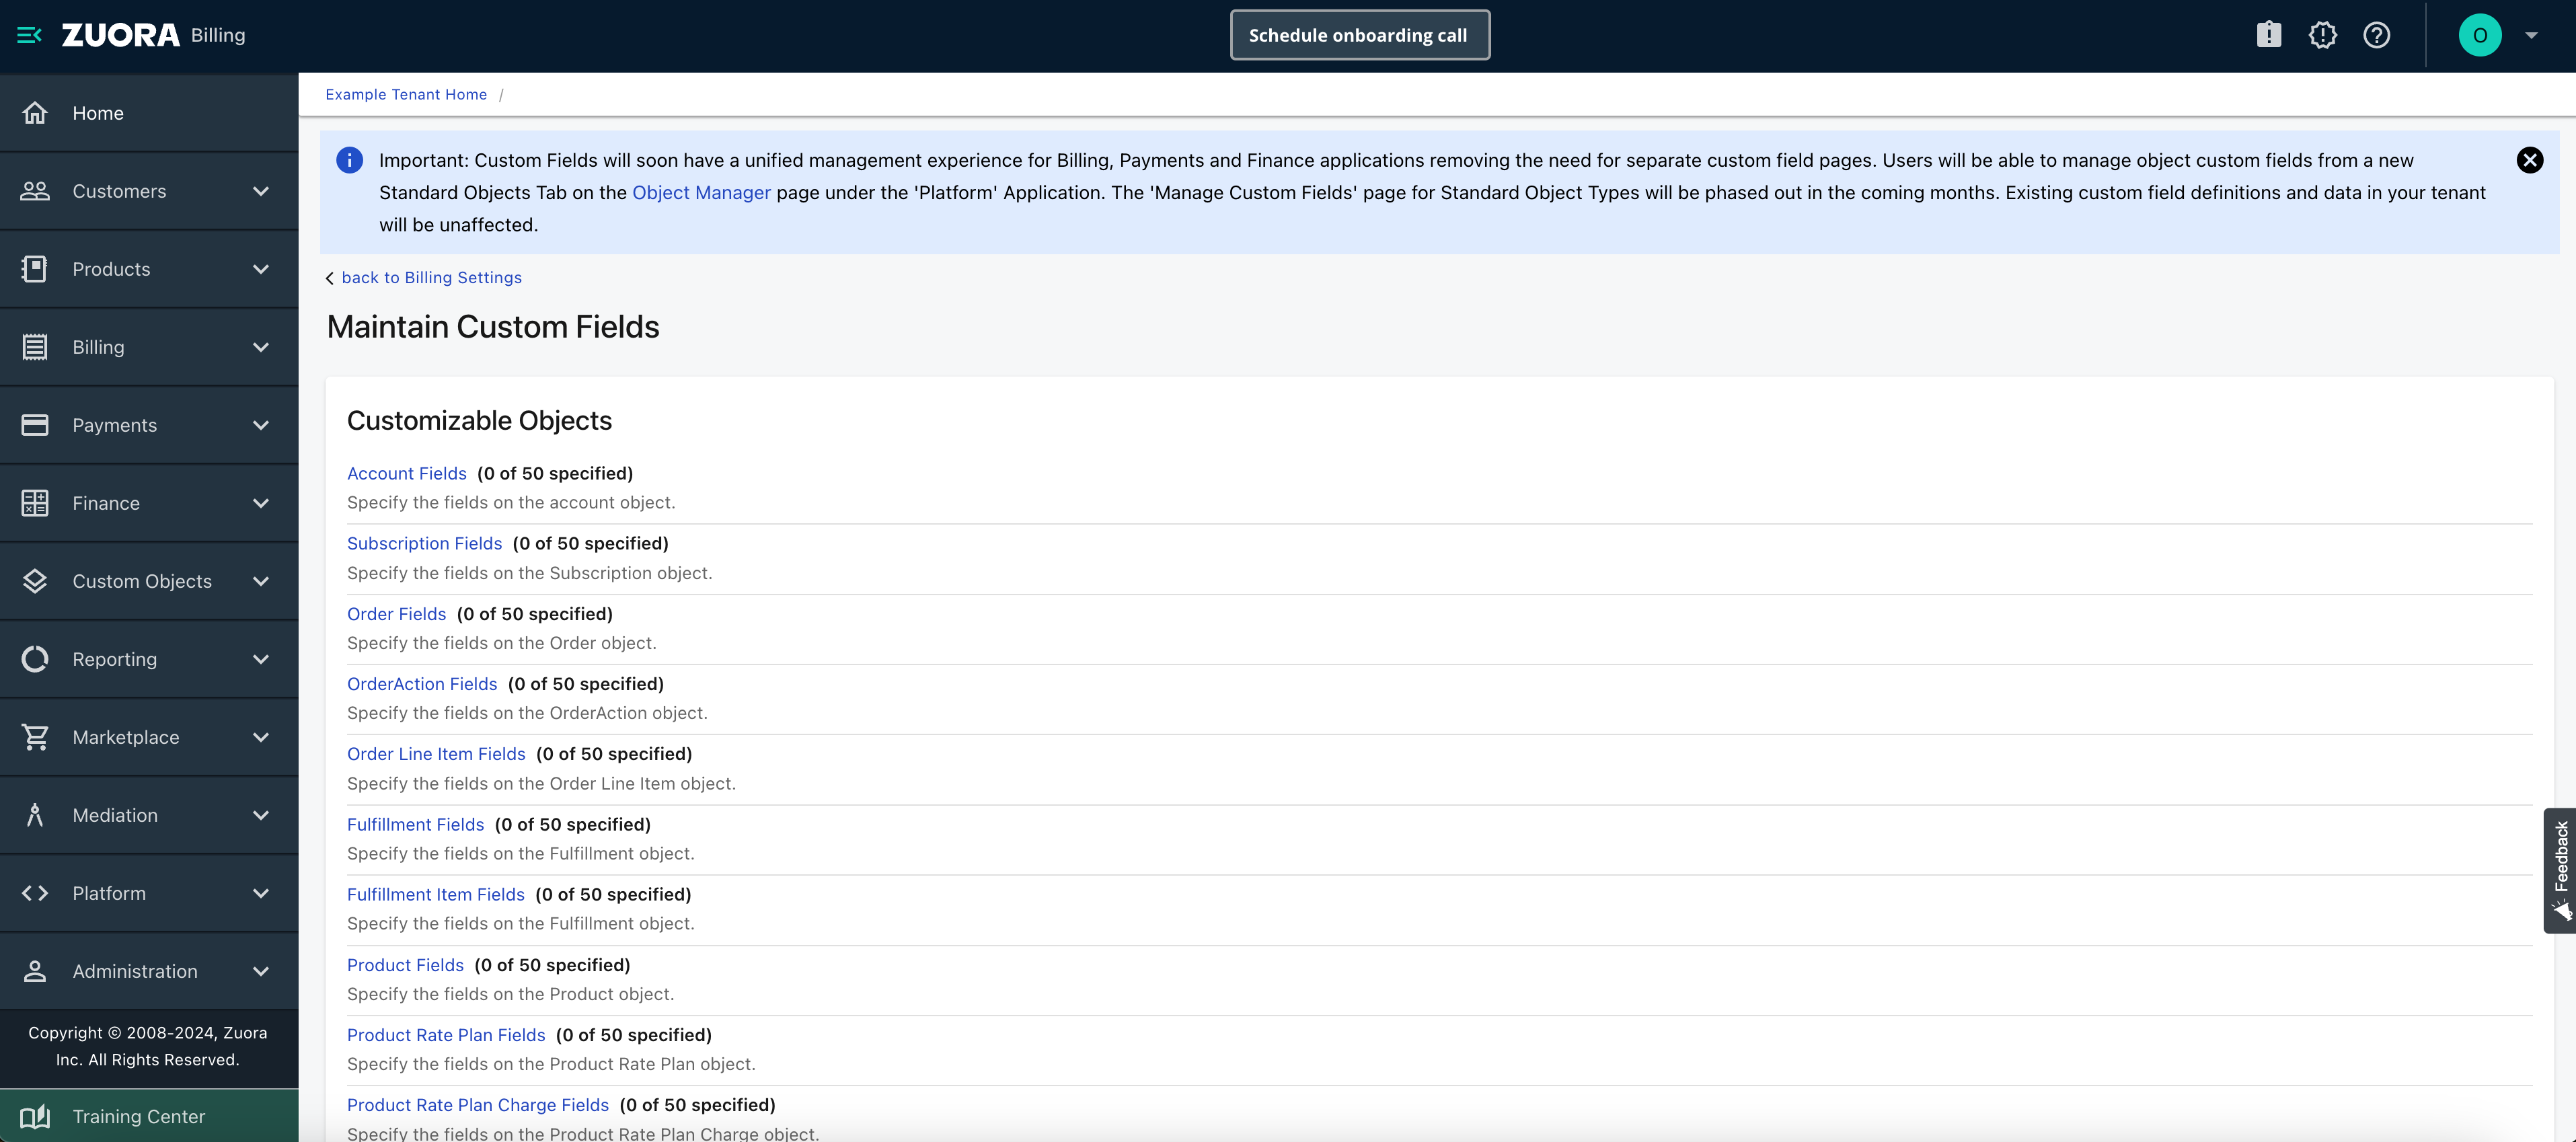
Task: Click the Customizable Objects heading
Action: point(479,420)
